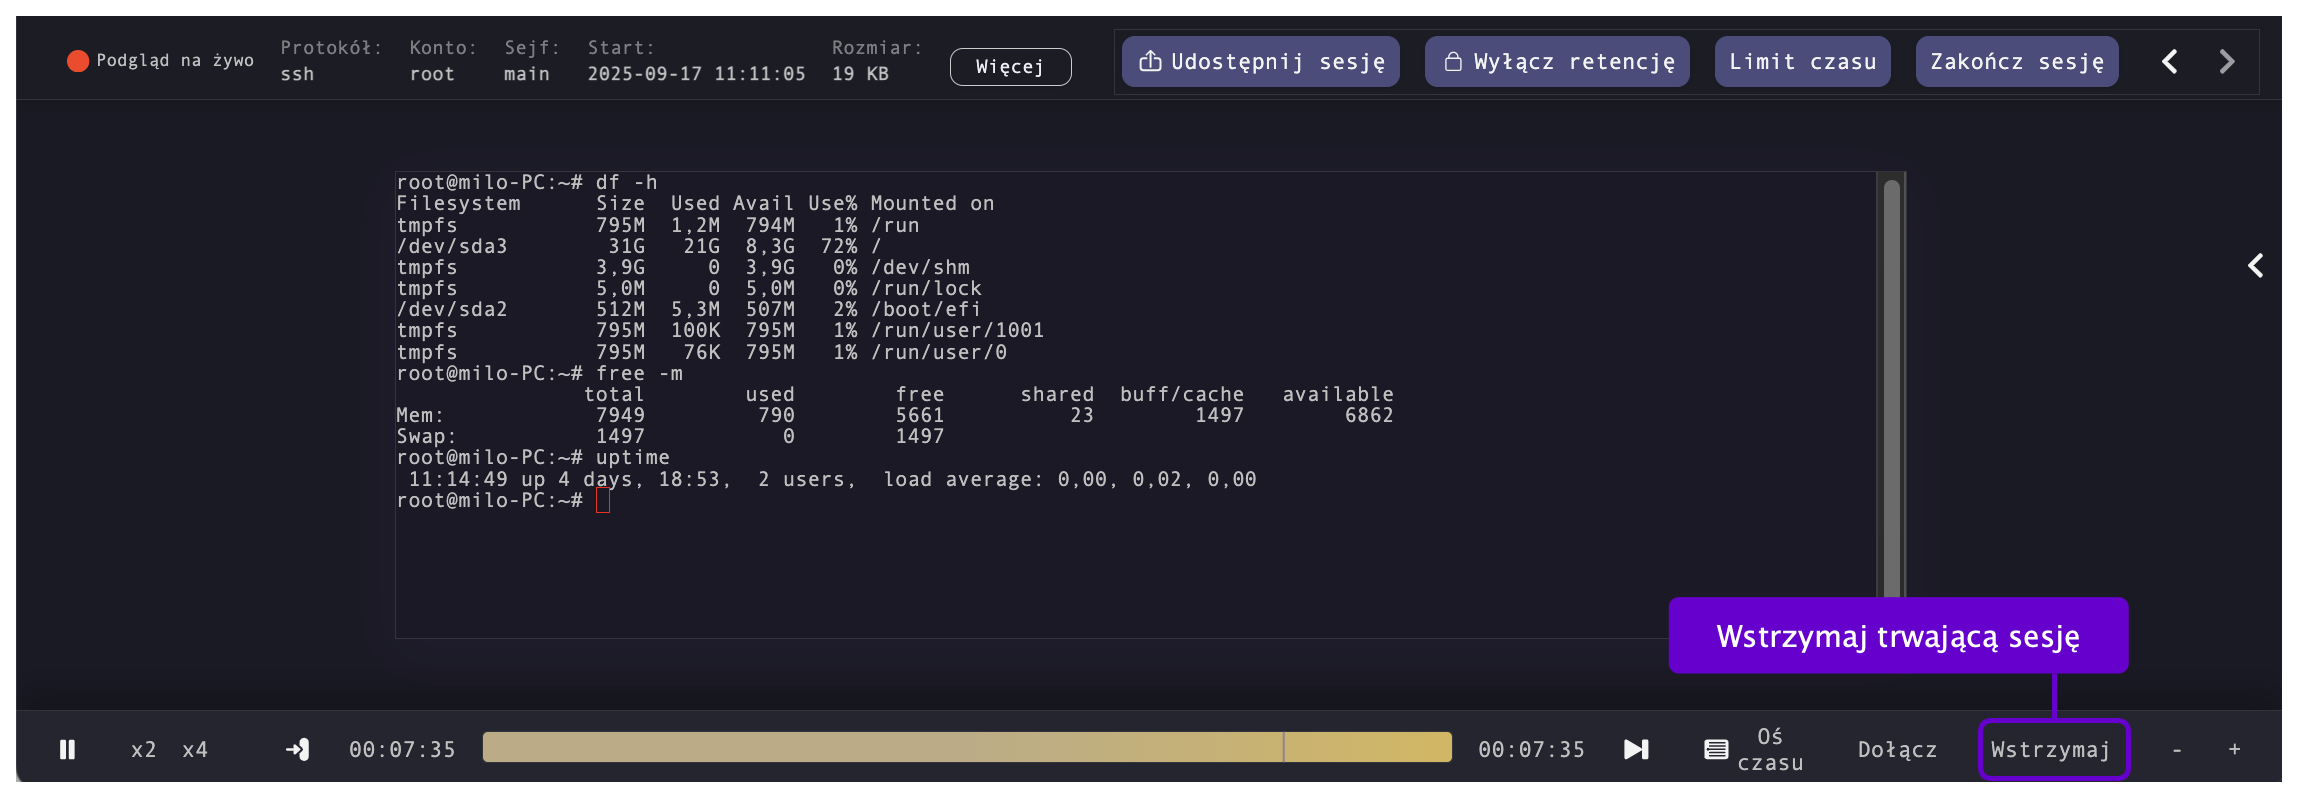Skip to the end of recording
This screenshot has width=2297, height=805.
coord(1636,750)
